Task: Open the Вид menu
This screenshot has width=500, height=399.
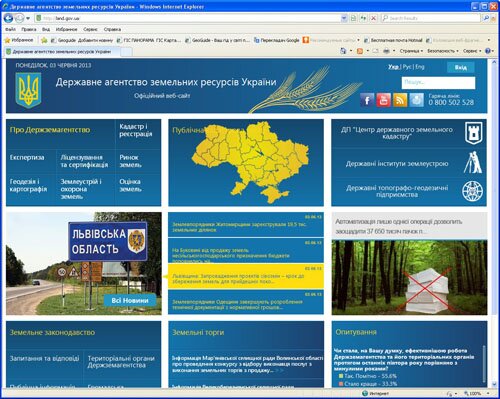Action: click(46, 29)
